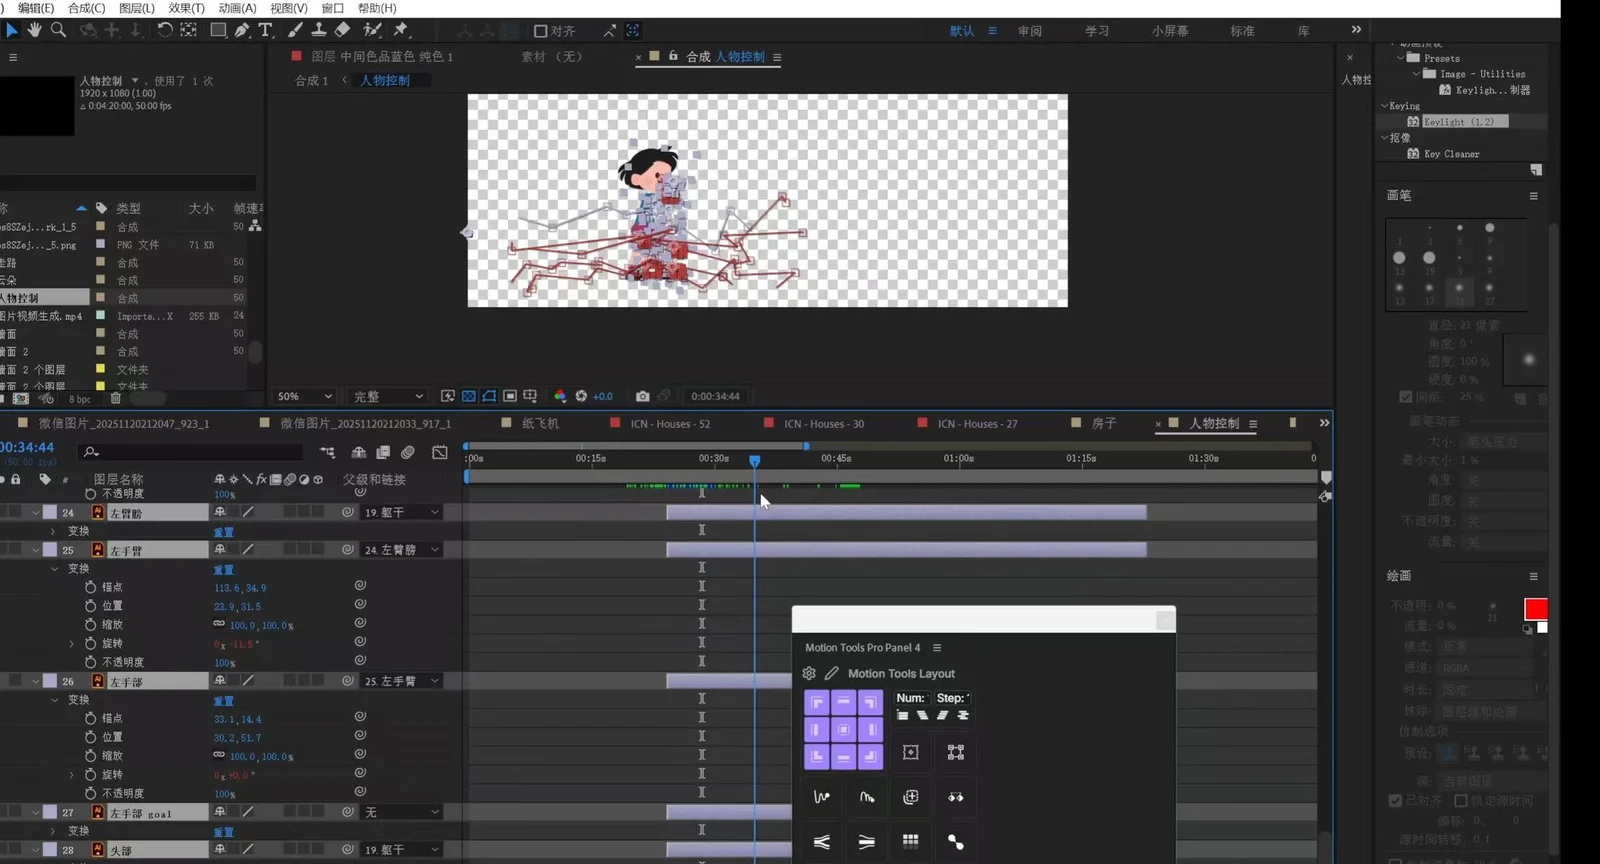Toggle rotation stopwatch for layer 25 左手臂
The width and height of the screenshot is (1600, 864).
pos(91,643)
